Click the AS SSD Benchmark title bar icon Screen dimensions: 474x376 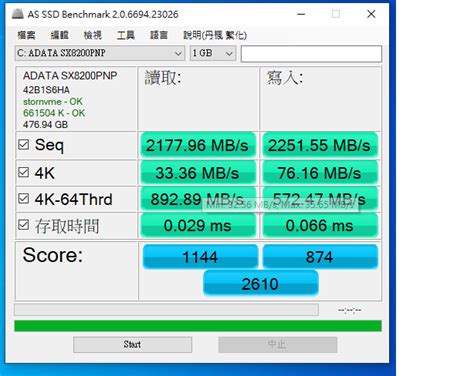(x=17, y=14)
